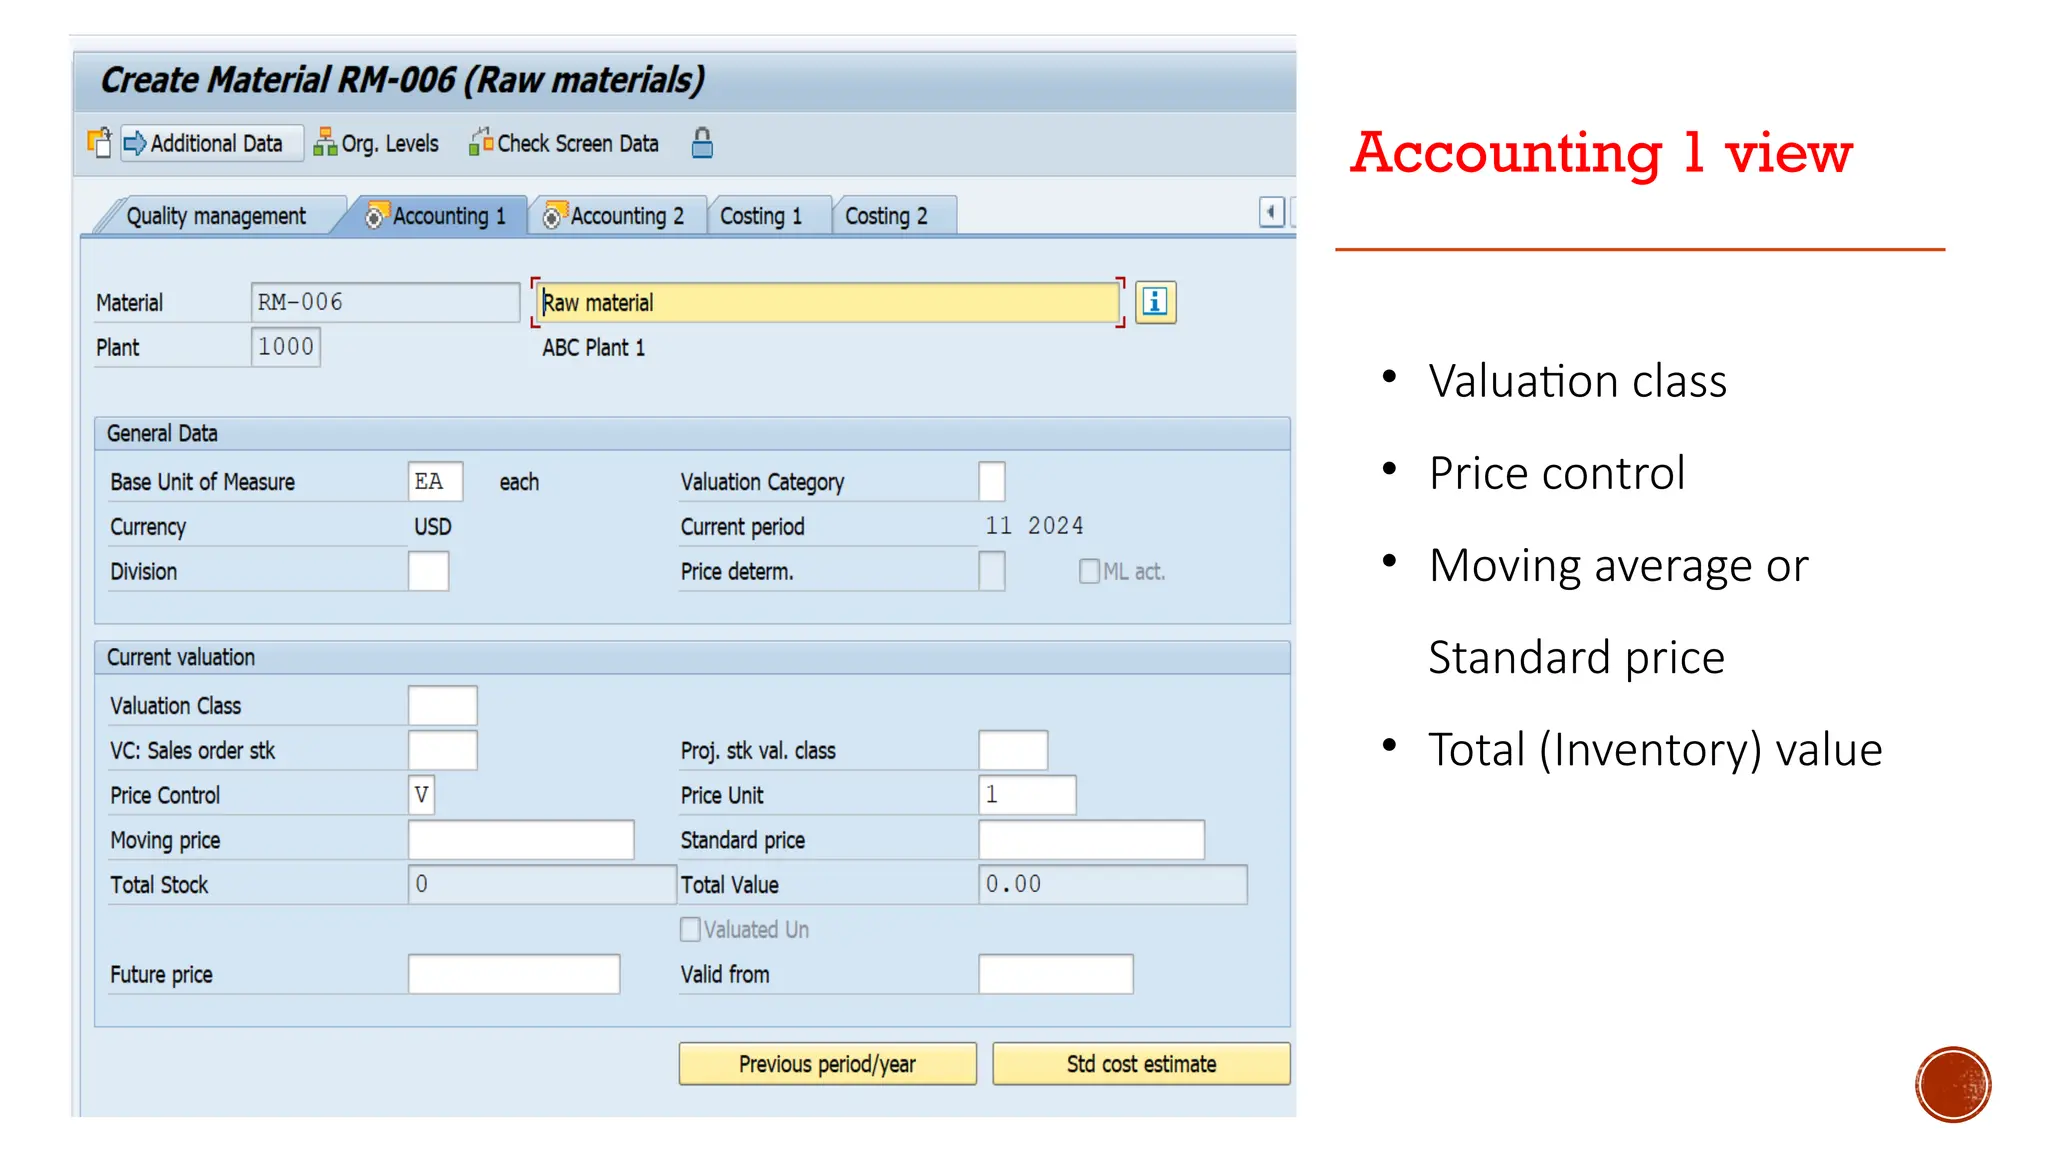Click the Total Stock field

pos(541,884)
